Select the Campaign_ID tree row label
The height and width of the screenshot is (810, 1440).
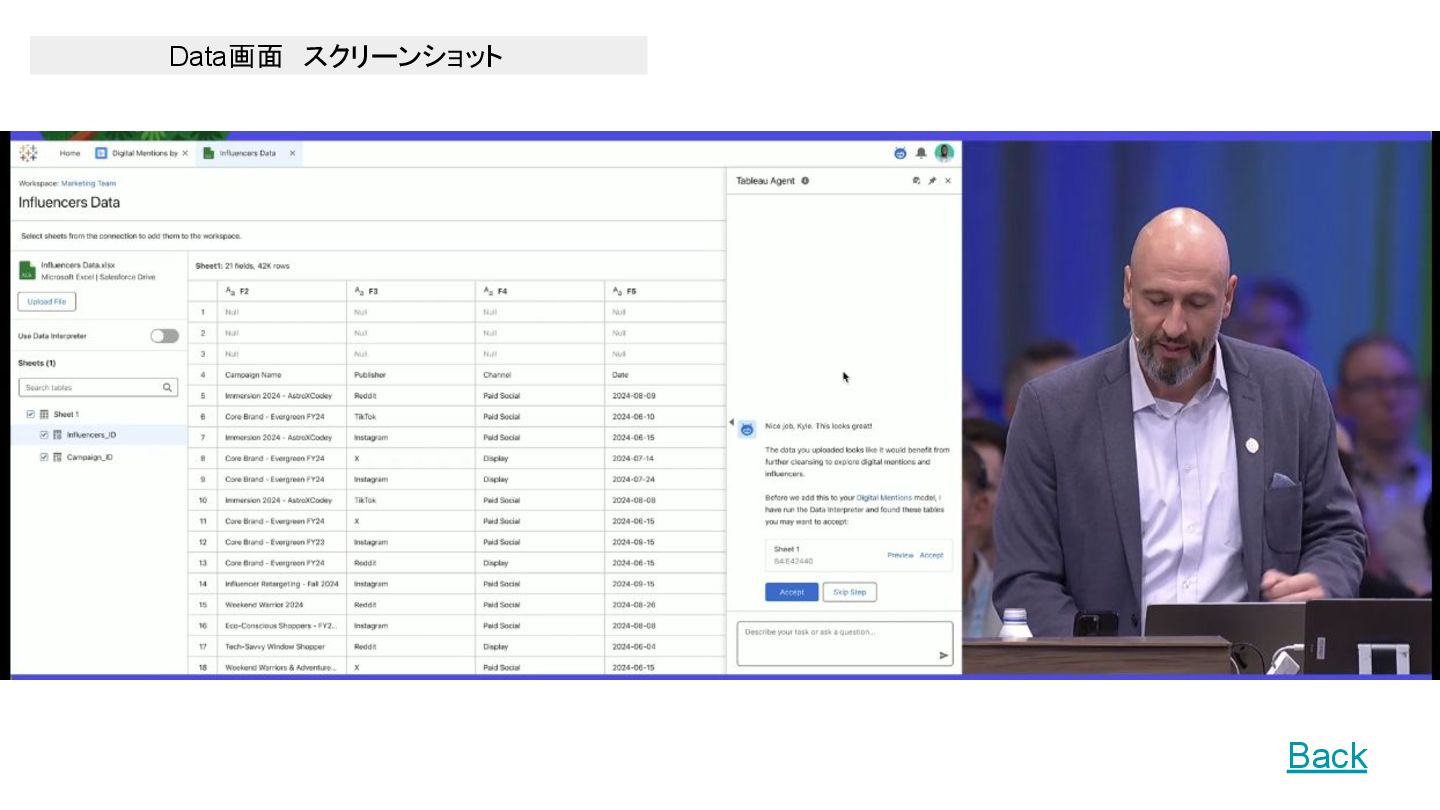pos(89,457)
